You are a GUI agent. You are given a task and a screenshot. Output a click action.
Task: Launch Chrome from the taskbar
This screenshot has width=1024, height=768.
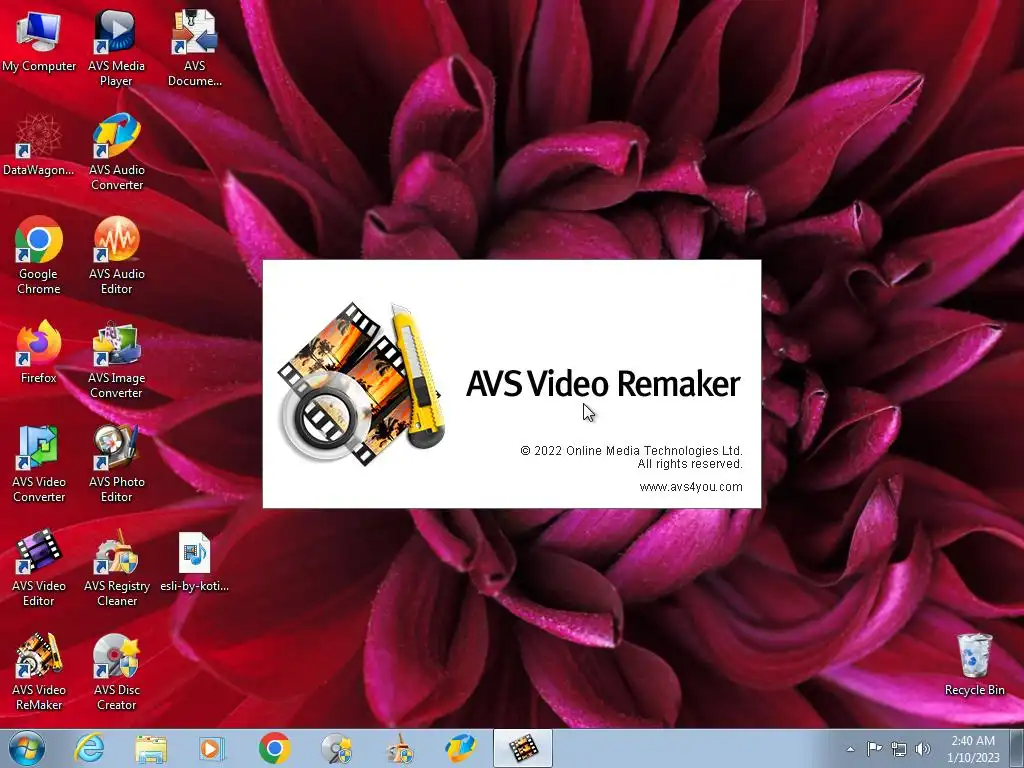click(x=274, y=748)
